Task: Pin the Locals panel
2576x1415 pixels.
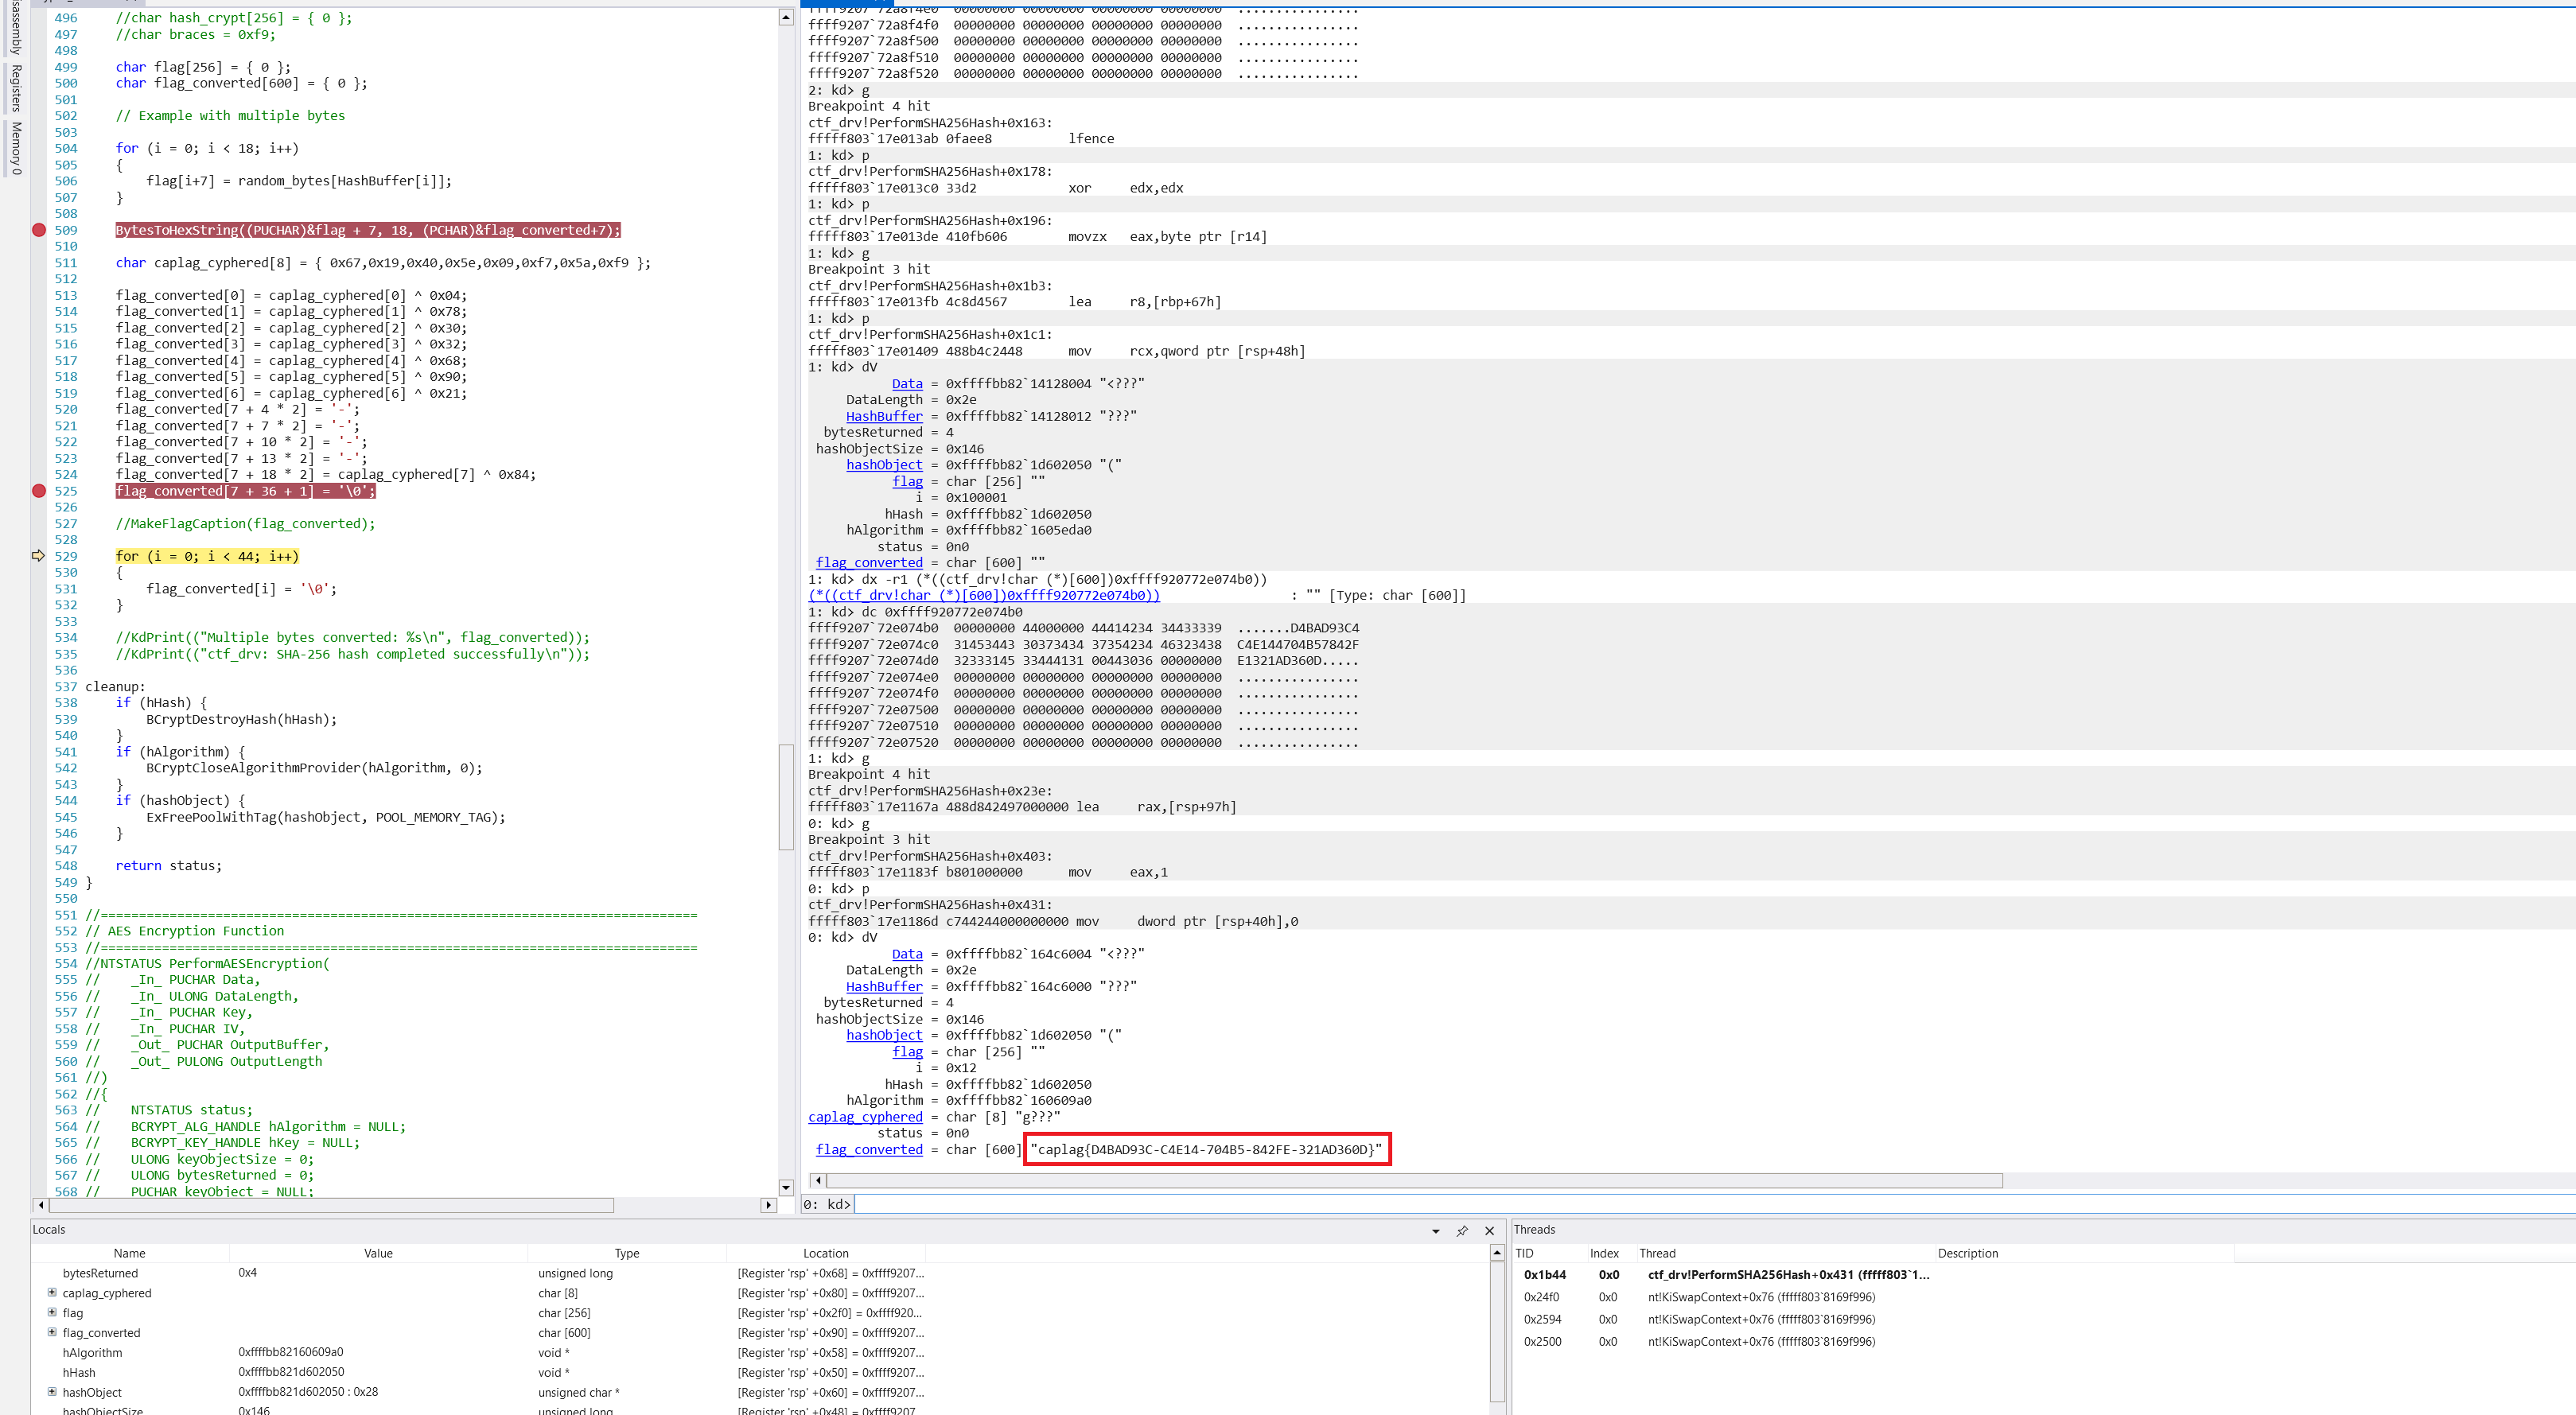Action: point(1462,1231)
